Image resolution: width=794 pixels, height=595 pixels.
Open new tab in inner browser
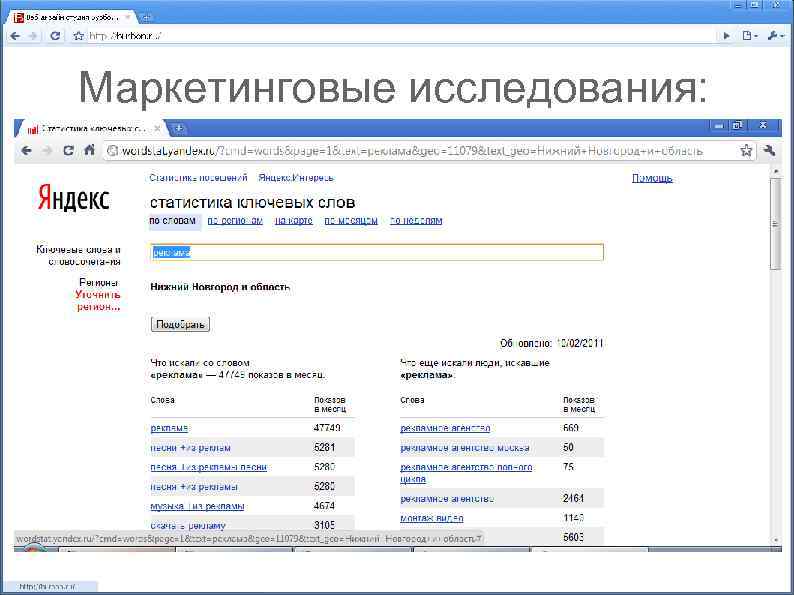pyautogui.click(x=178, y=129)
